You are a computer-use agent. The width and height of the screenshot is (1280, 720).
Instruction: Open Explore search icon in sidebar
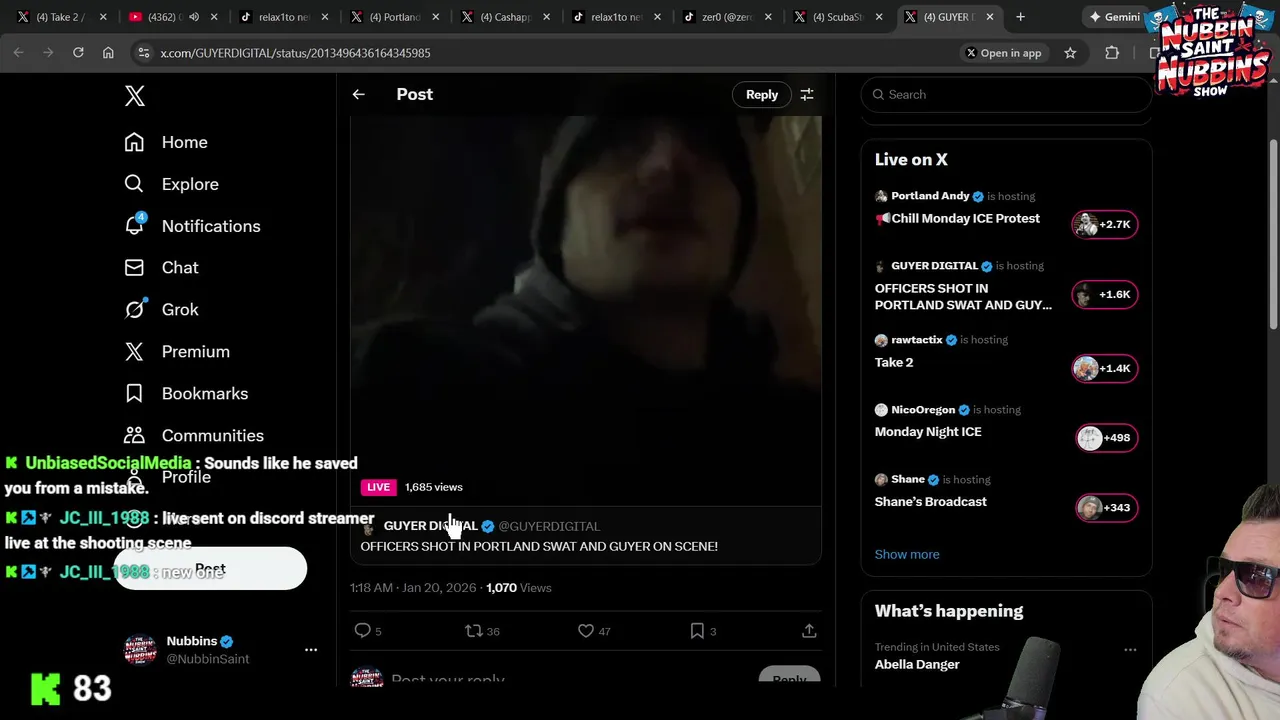(134, 184)
